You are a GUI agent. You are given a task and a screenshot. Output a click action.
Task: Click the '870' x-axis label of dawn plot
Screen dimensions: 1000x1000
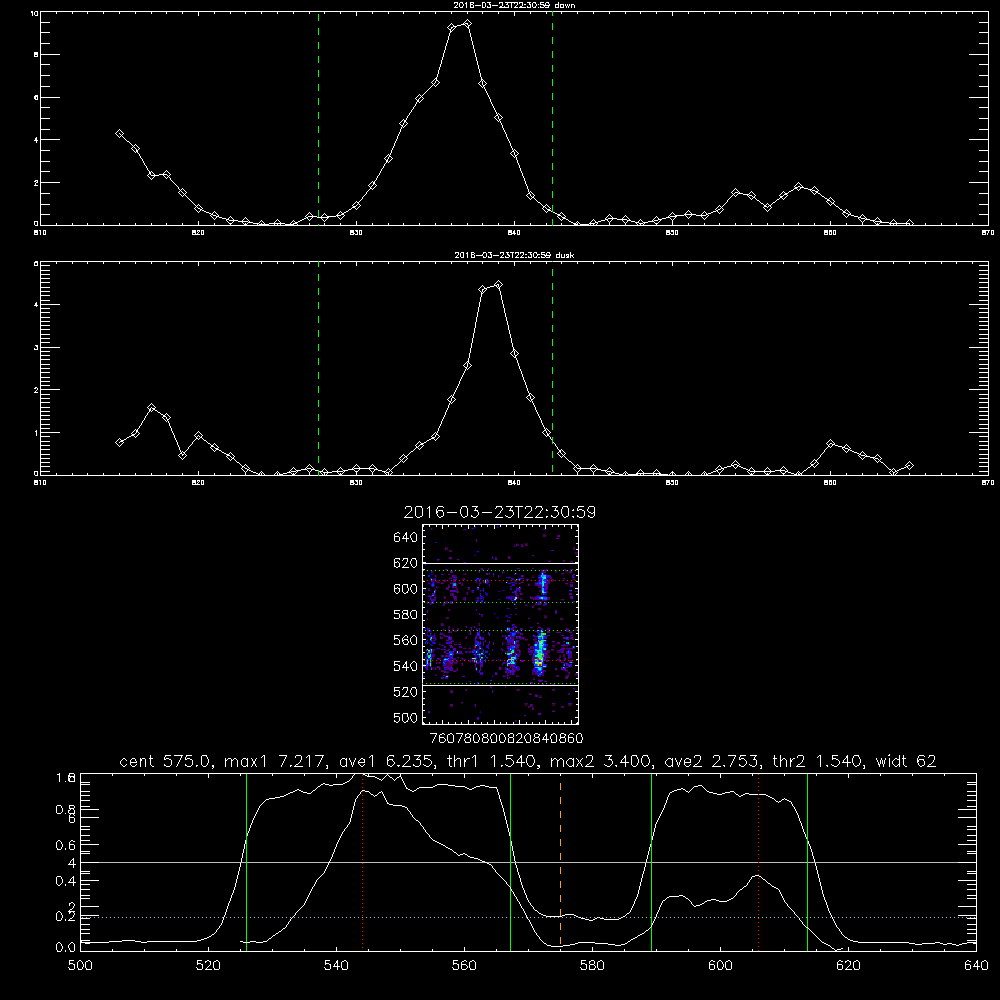click(987, 233)
